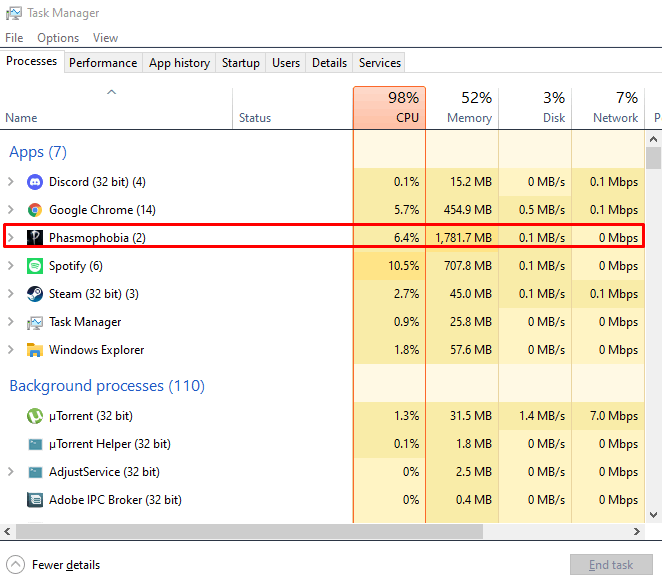Expand the Spotify process group
This screenshot has height=588, width=662.
click(11, 266)
